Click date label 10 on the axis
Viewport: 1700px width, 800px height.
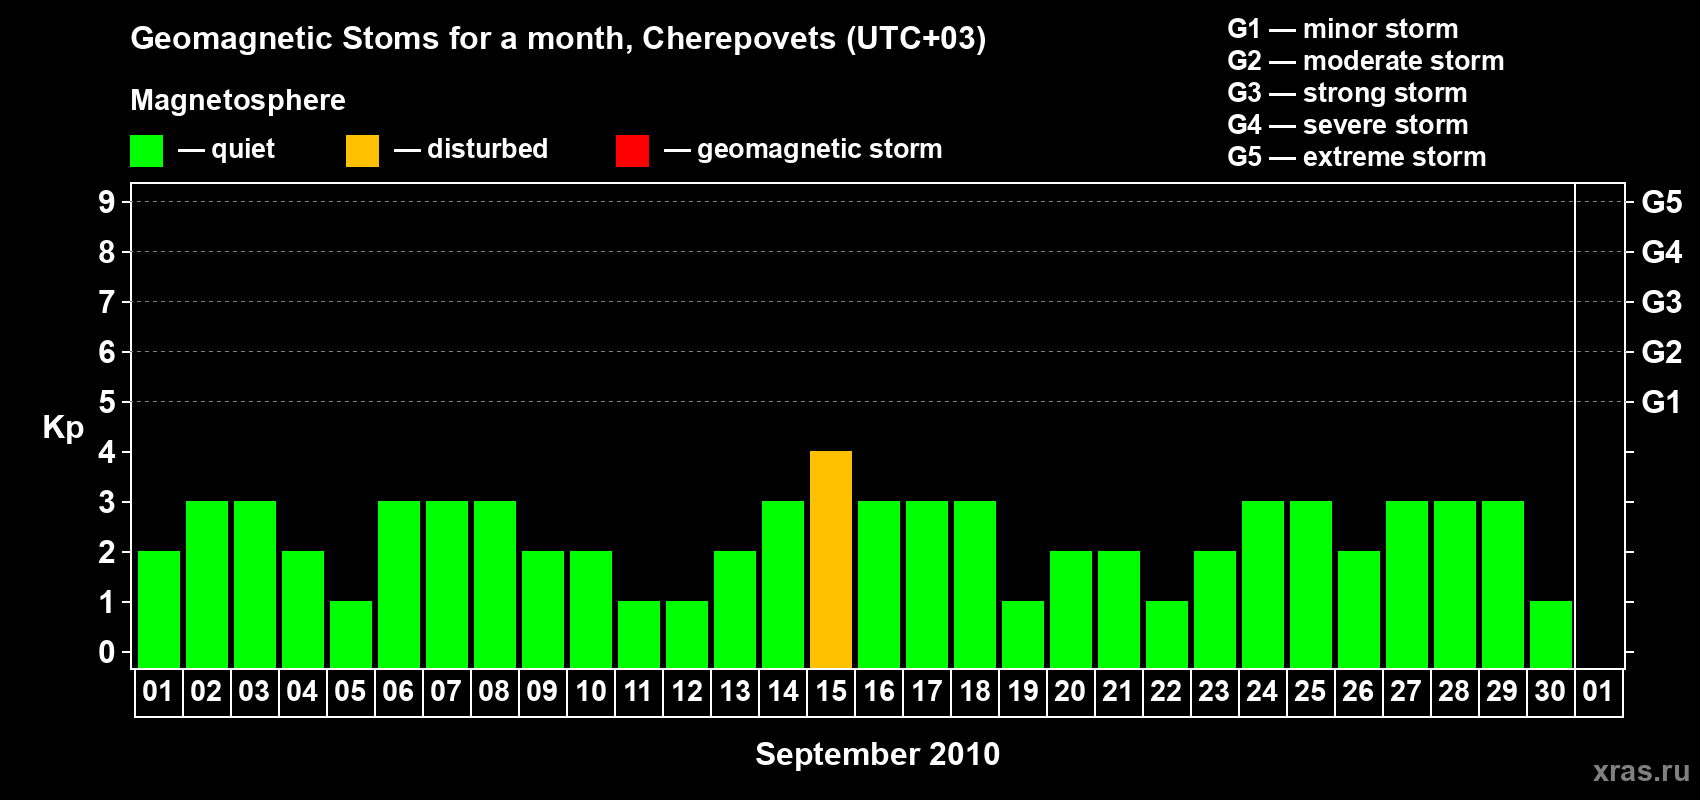click(591, 692)
